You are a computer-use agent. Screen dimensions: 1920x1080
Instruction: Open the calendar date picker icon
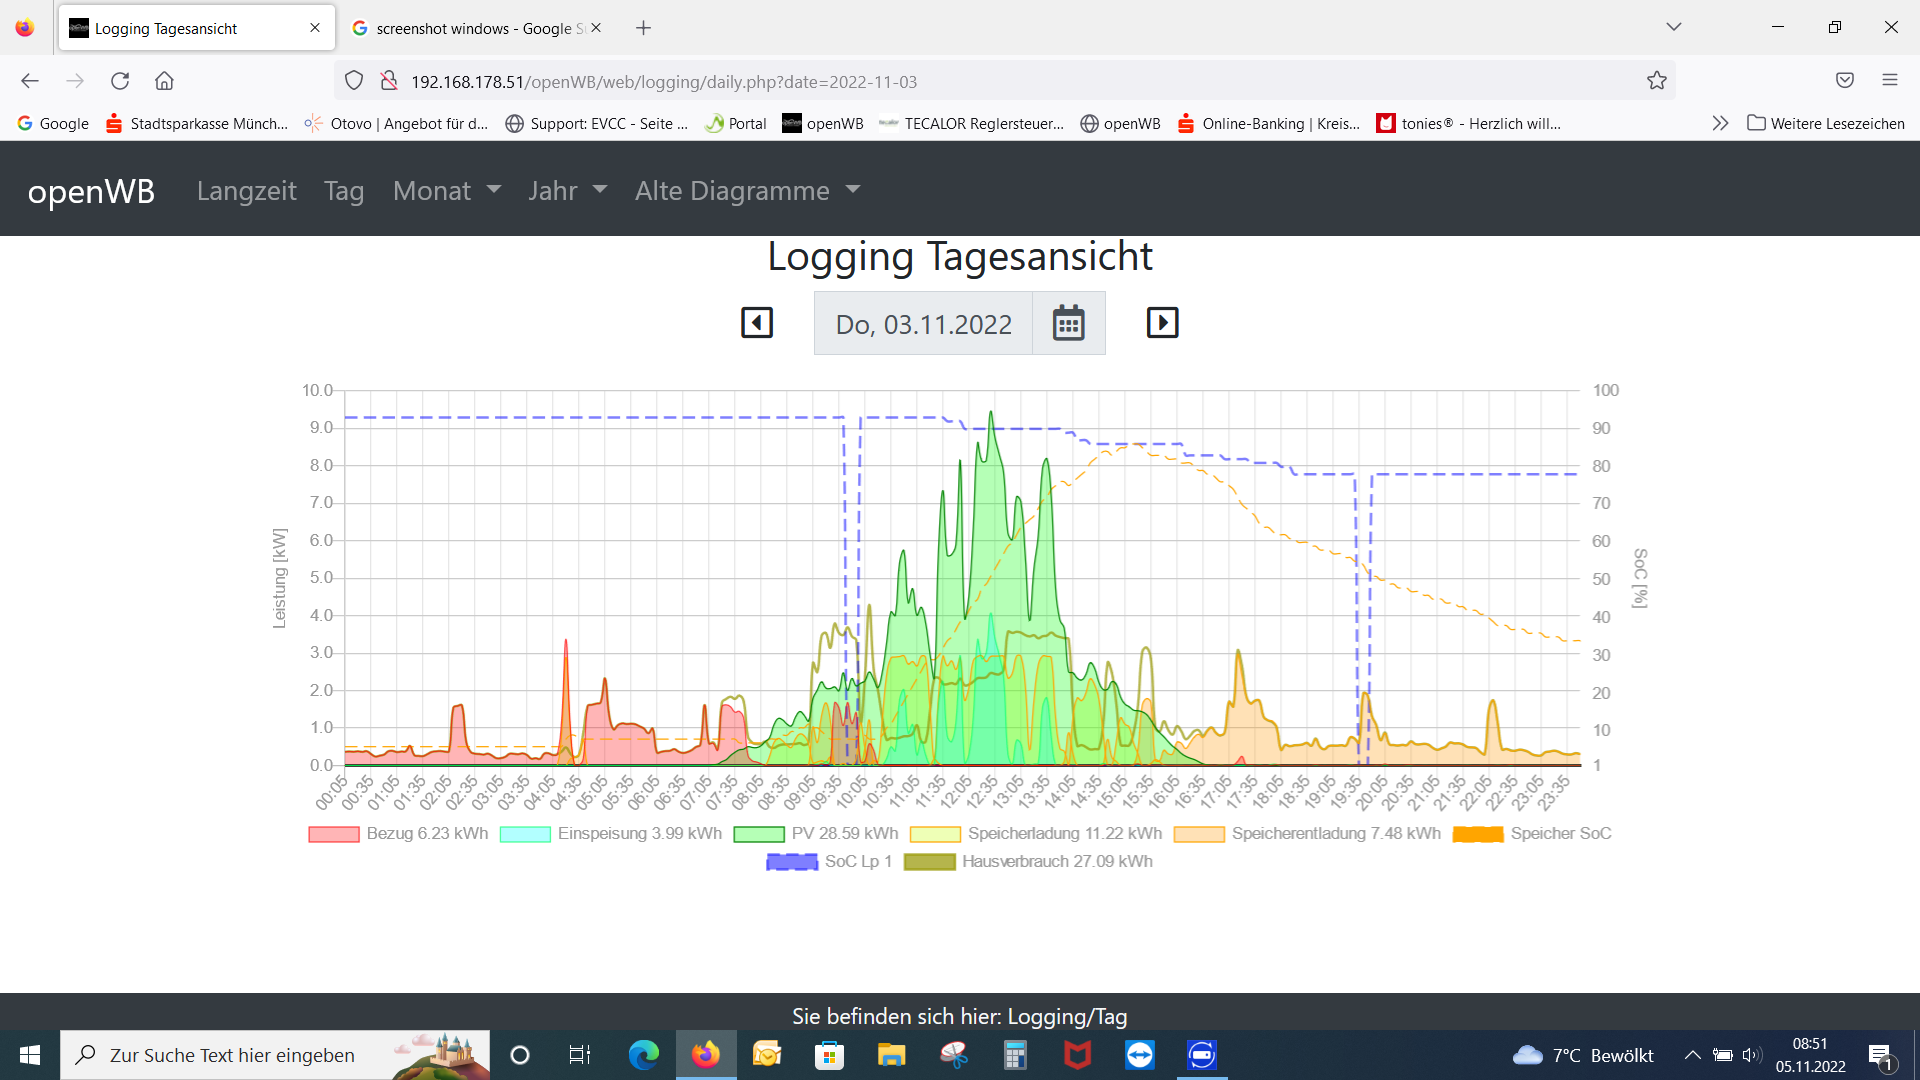(1068, 324)
